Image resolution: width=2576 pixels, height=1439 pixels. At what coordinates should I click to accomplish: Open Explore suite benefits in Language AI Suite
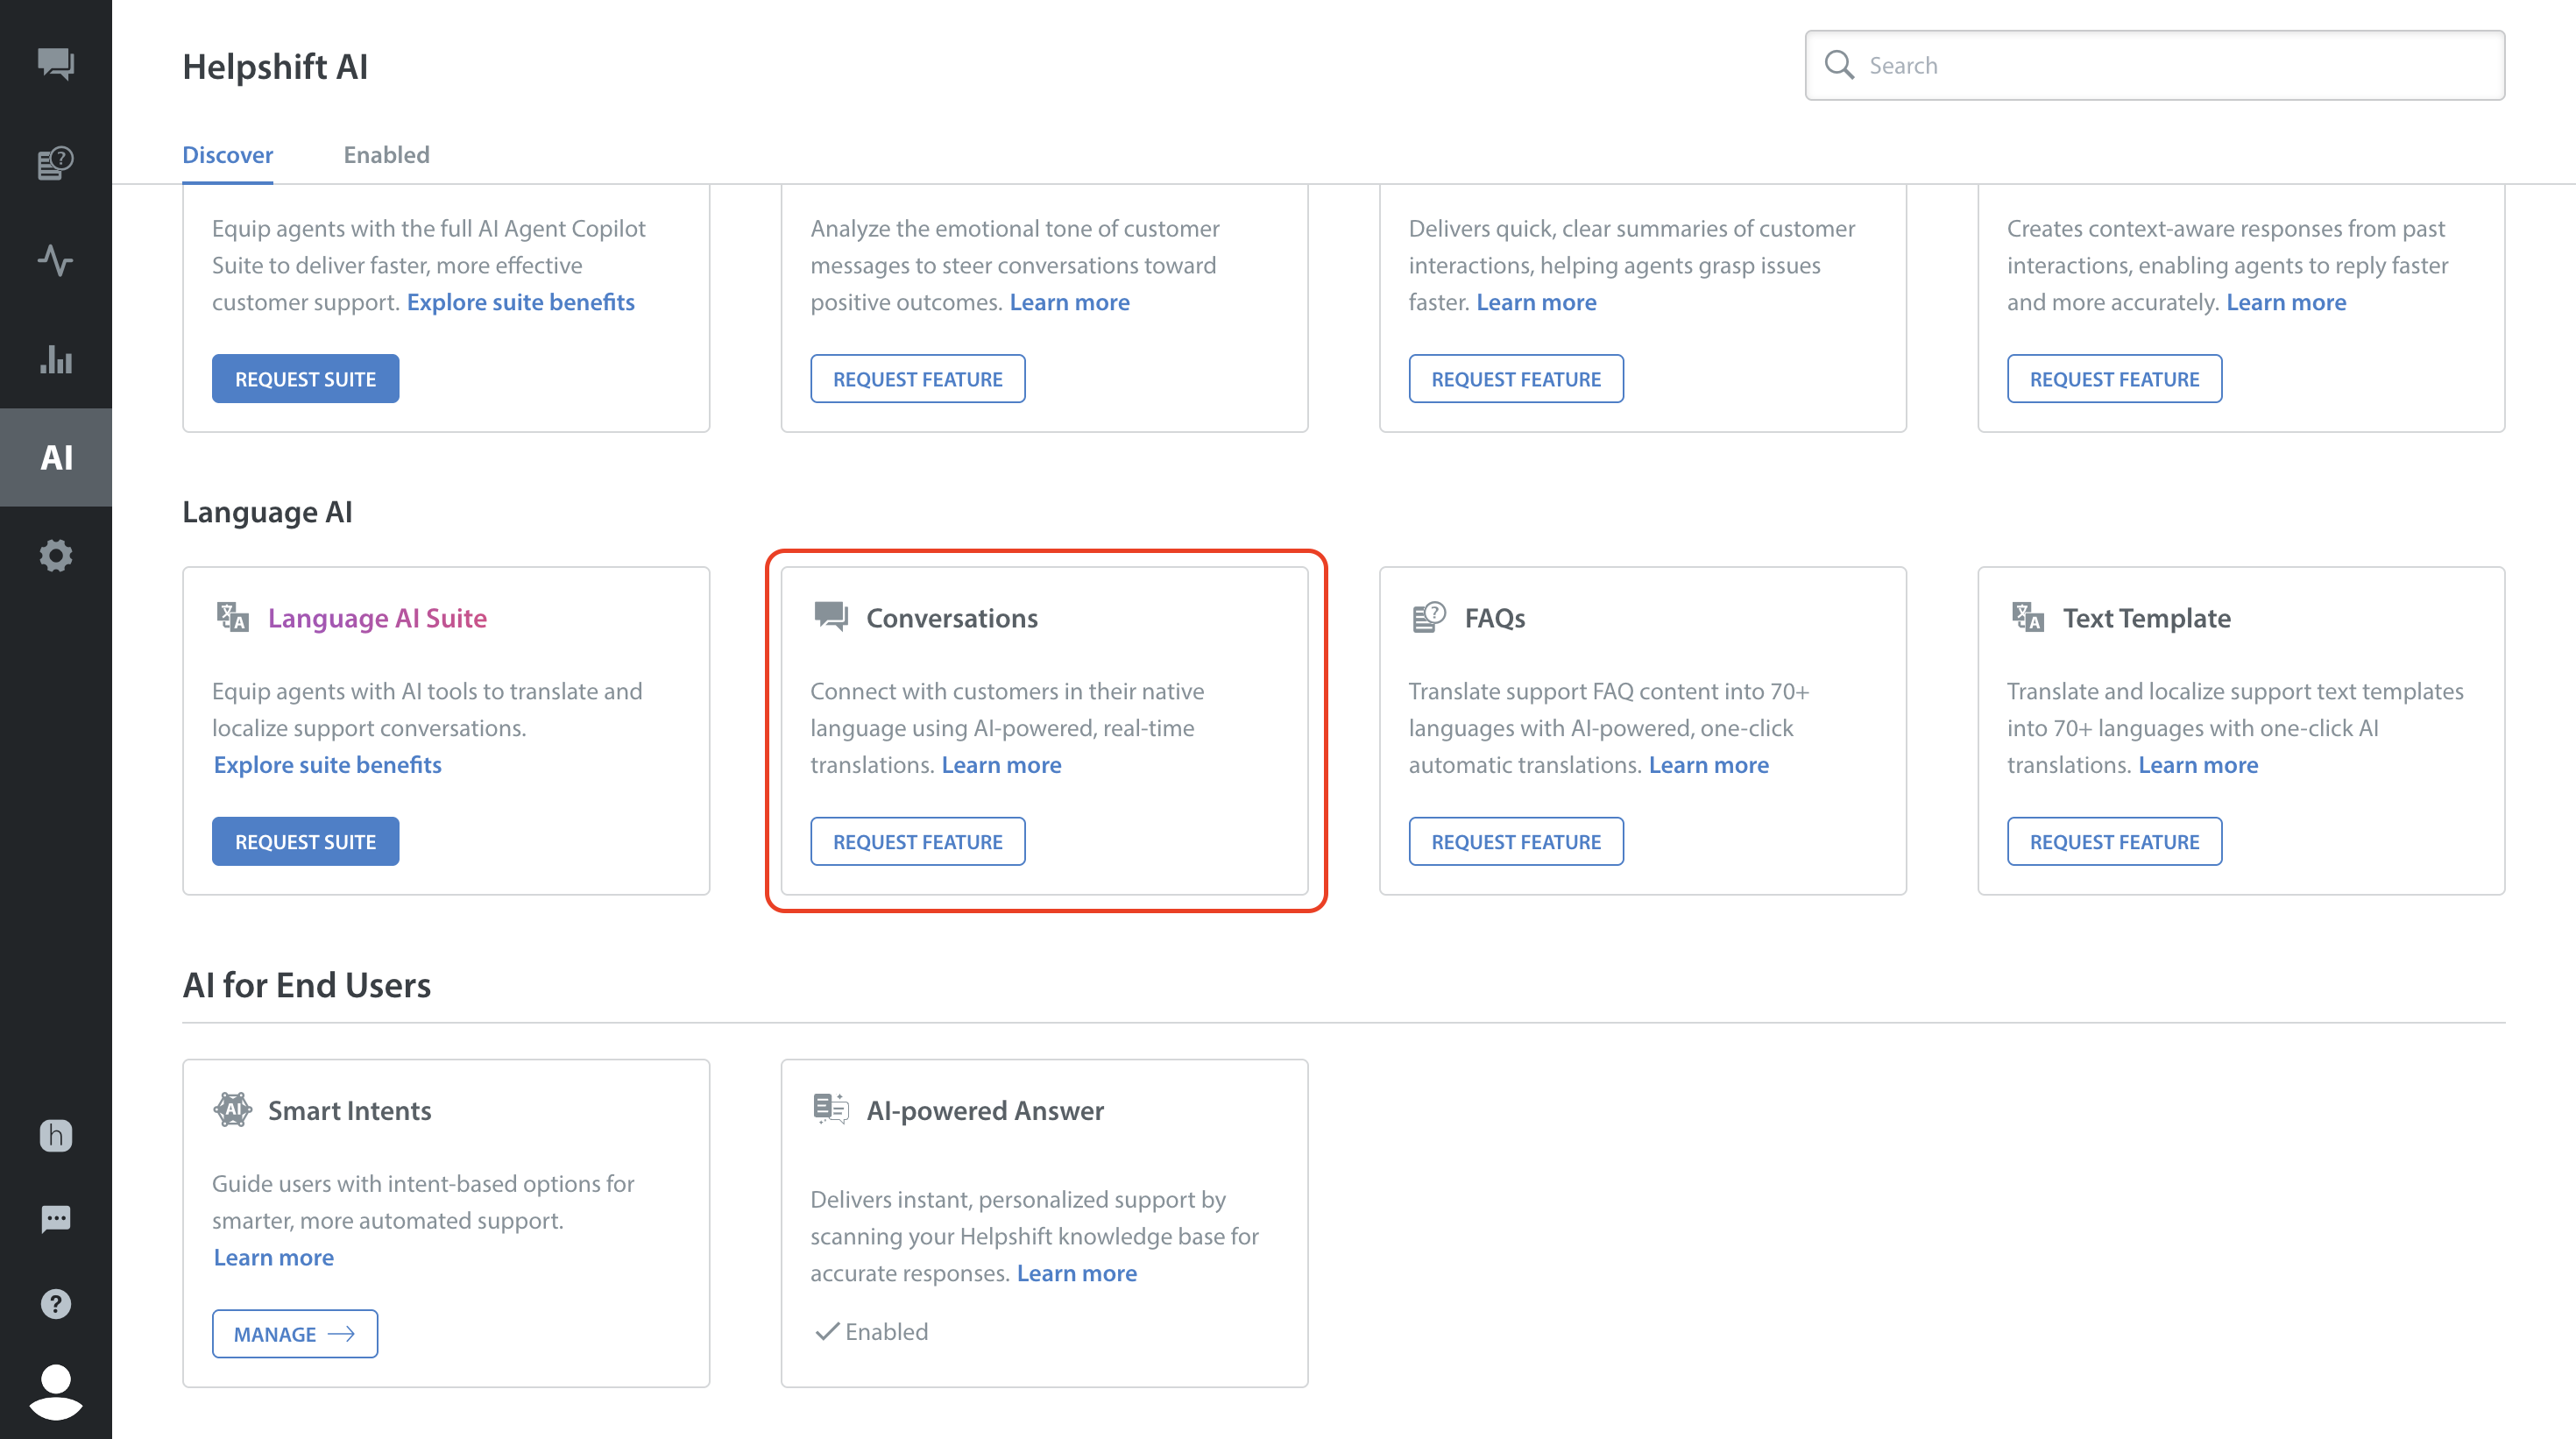[x=327, y=765]
